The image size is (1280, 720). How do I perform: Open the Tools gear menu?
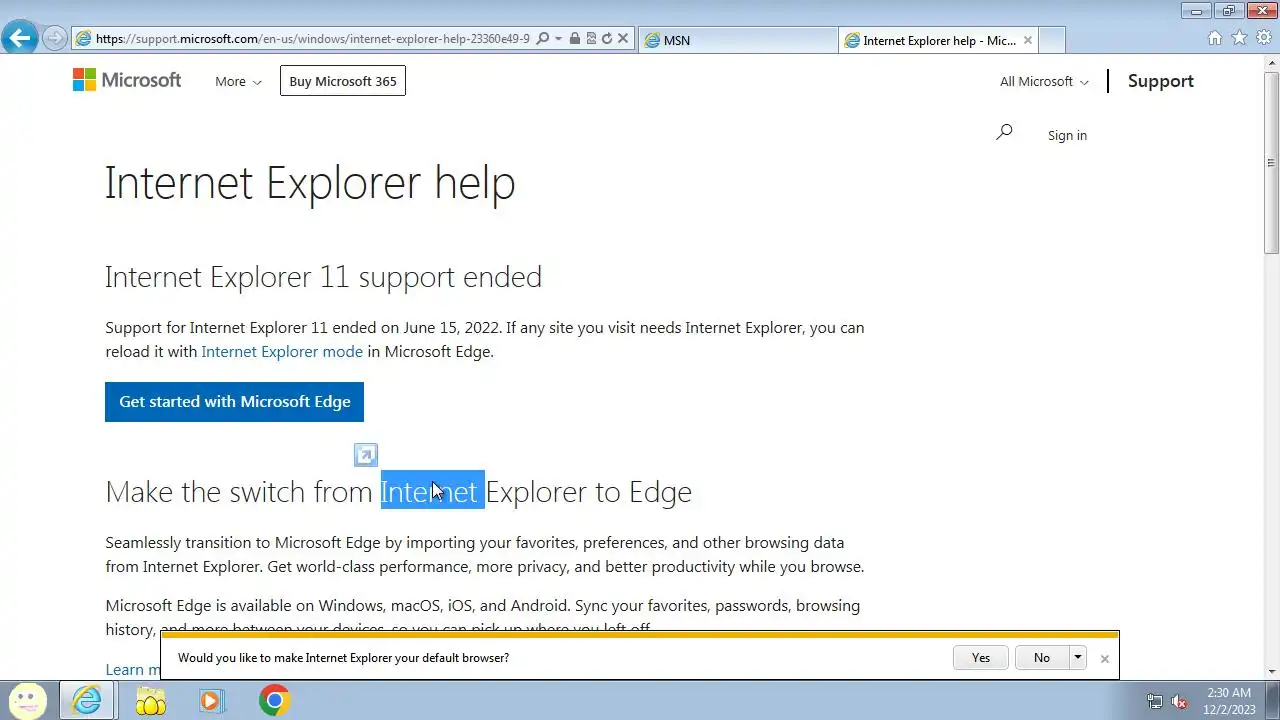1263,38
